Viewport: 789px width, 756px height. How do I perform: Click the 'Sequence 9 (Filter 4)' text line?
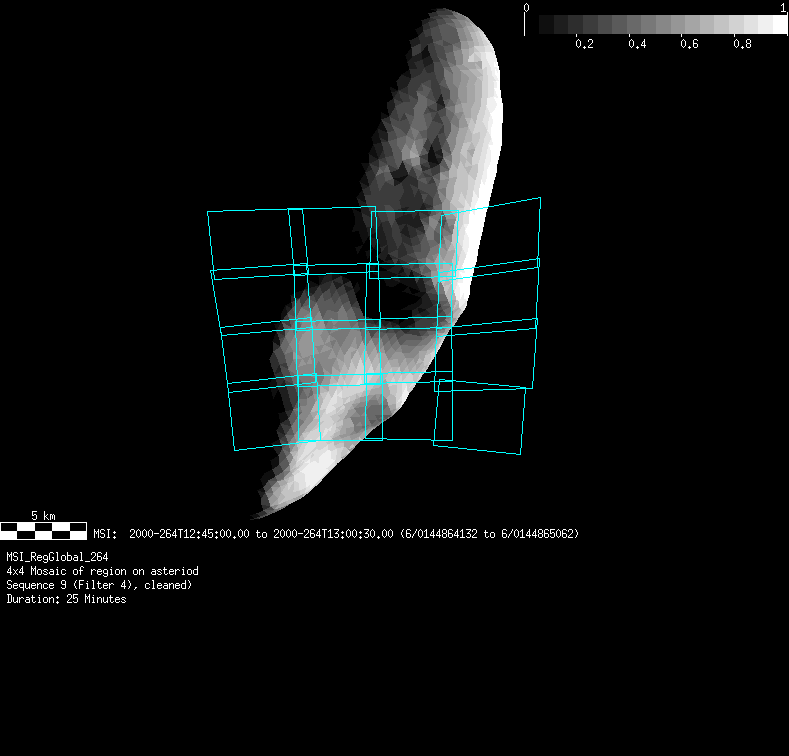pos(99,585)
